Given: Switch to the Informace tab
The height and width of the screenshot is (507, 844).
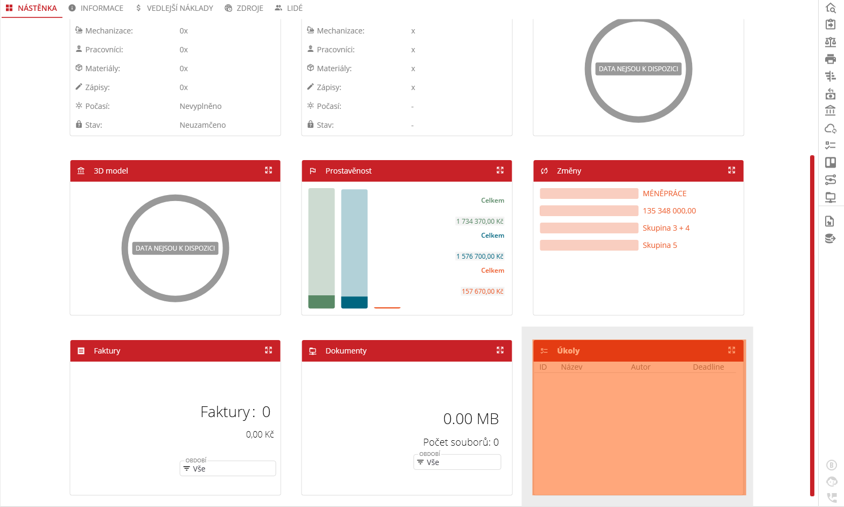Looking at the screenshot, I should [96, 8].
